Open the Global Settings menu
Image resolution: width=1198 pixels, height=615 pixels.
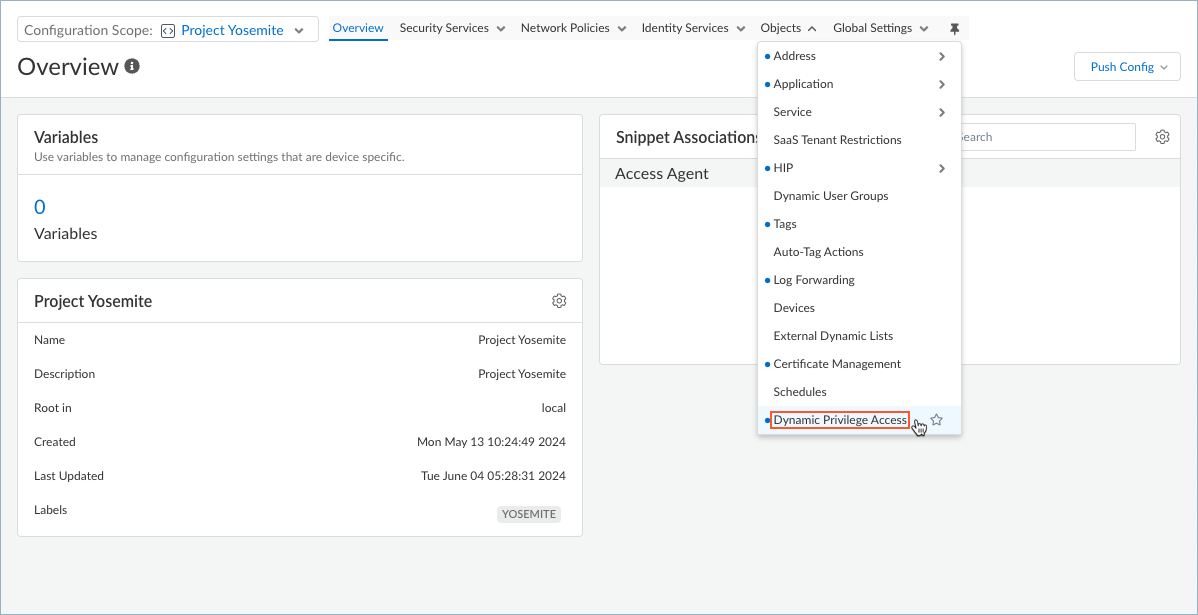880,28
